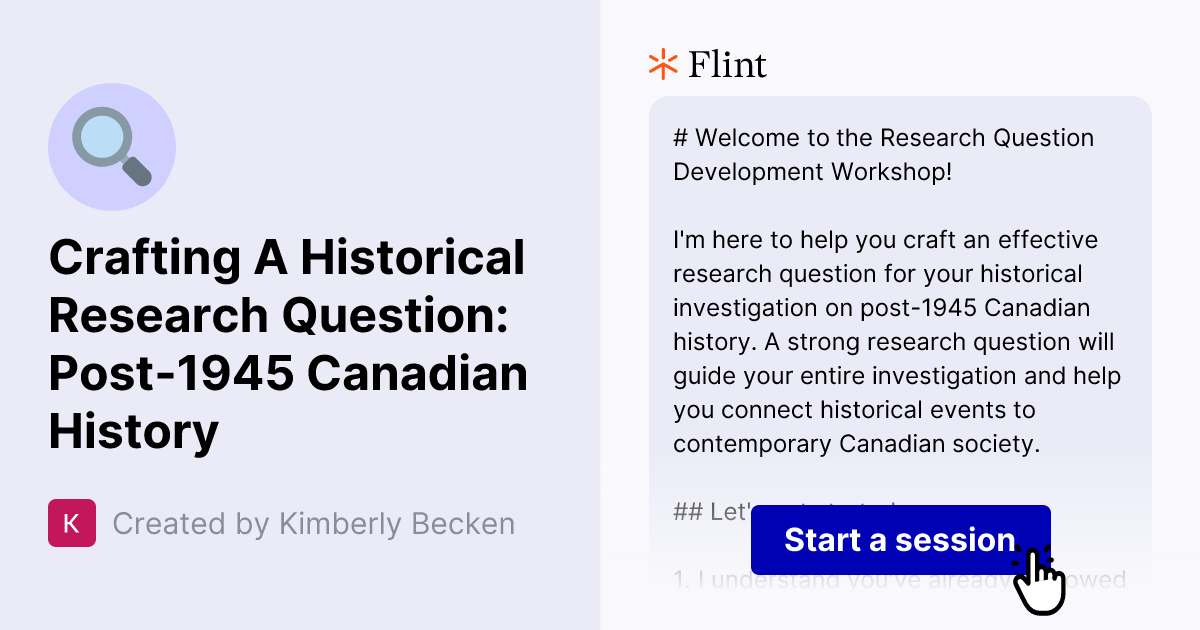The width and height of the screenshot is (1200, 630).
Task: Start the session using the blue button
Action: 899,540
